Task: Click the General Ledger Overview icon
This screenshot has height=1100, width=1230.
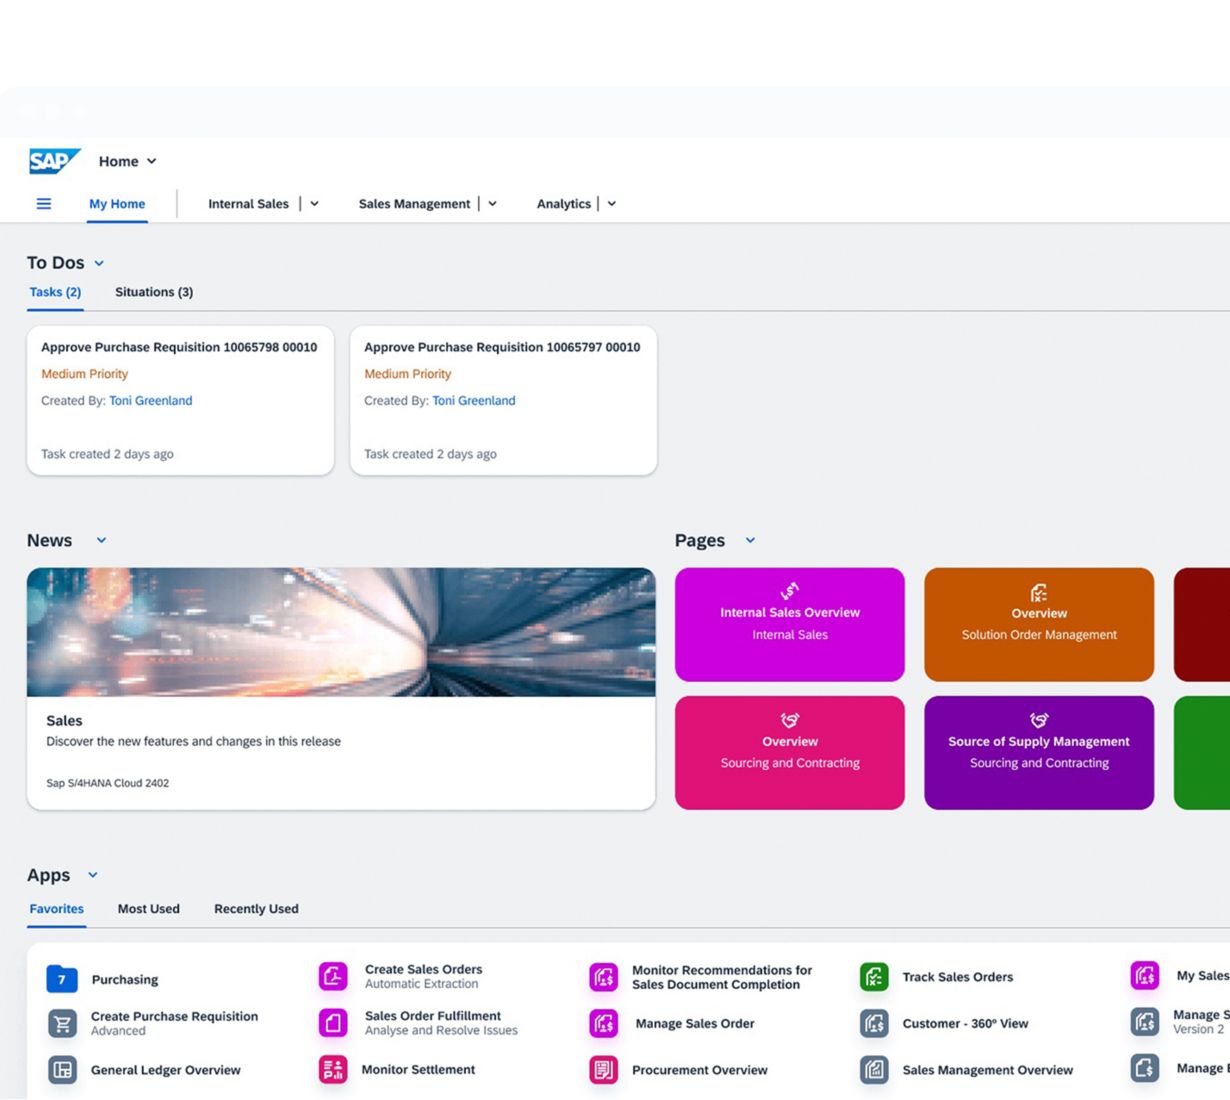Action: click(62, 1070)
